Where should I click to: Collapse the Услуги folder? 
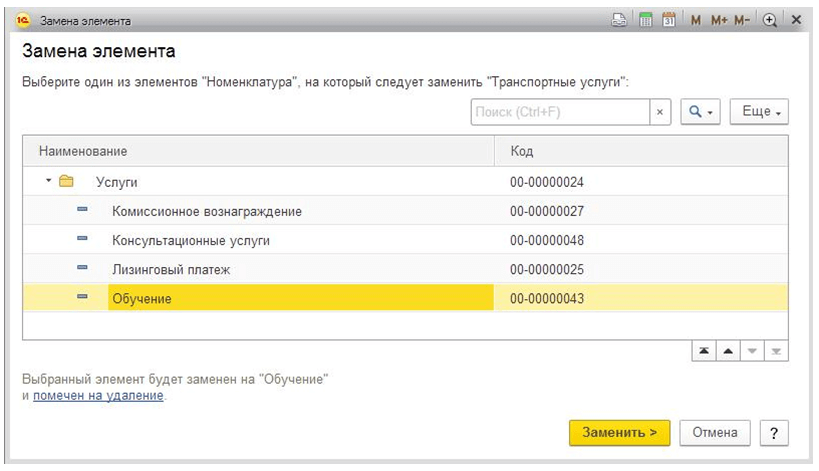click(48, 182)
